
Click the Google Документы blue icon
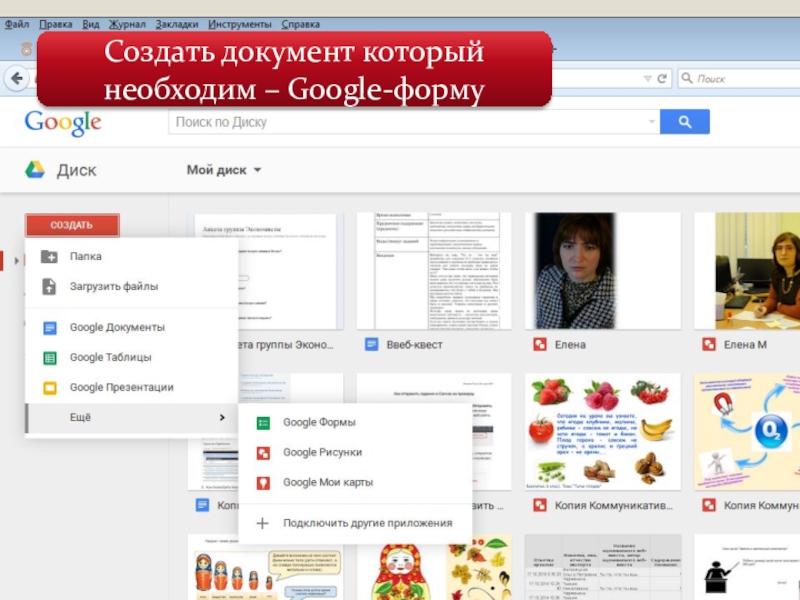click(x=49, y=328)
